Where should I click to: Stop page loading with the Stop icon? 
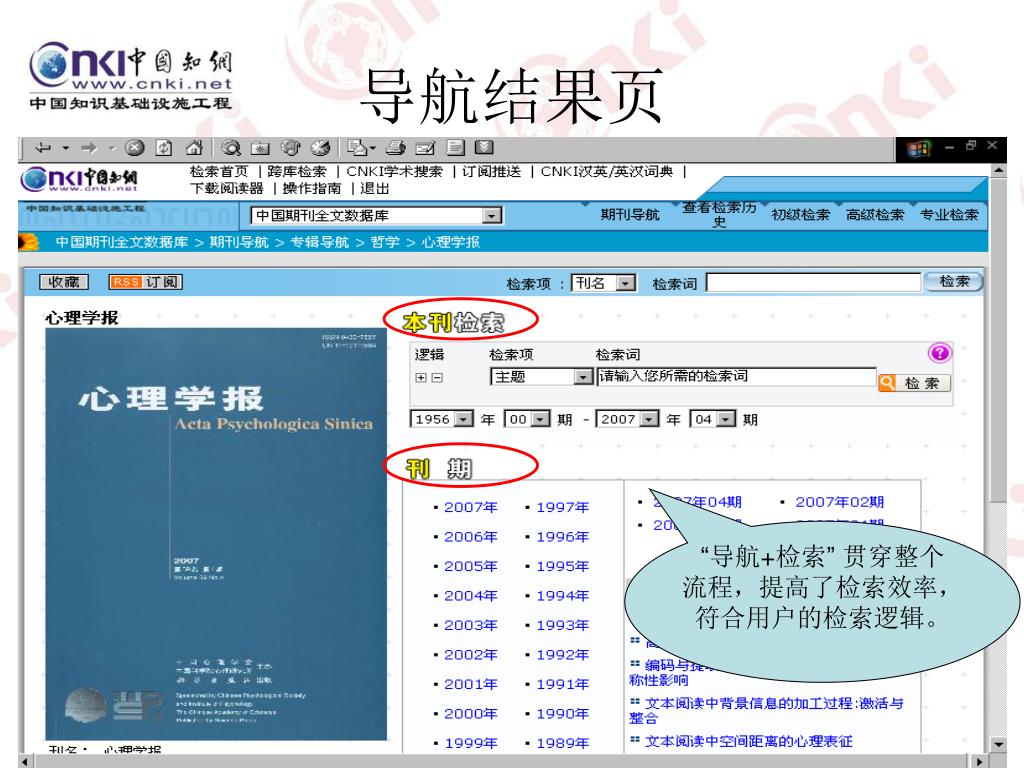[135, 148]
